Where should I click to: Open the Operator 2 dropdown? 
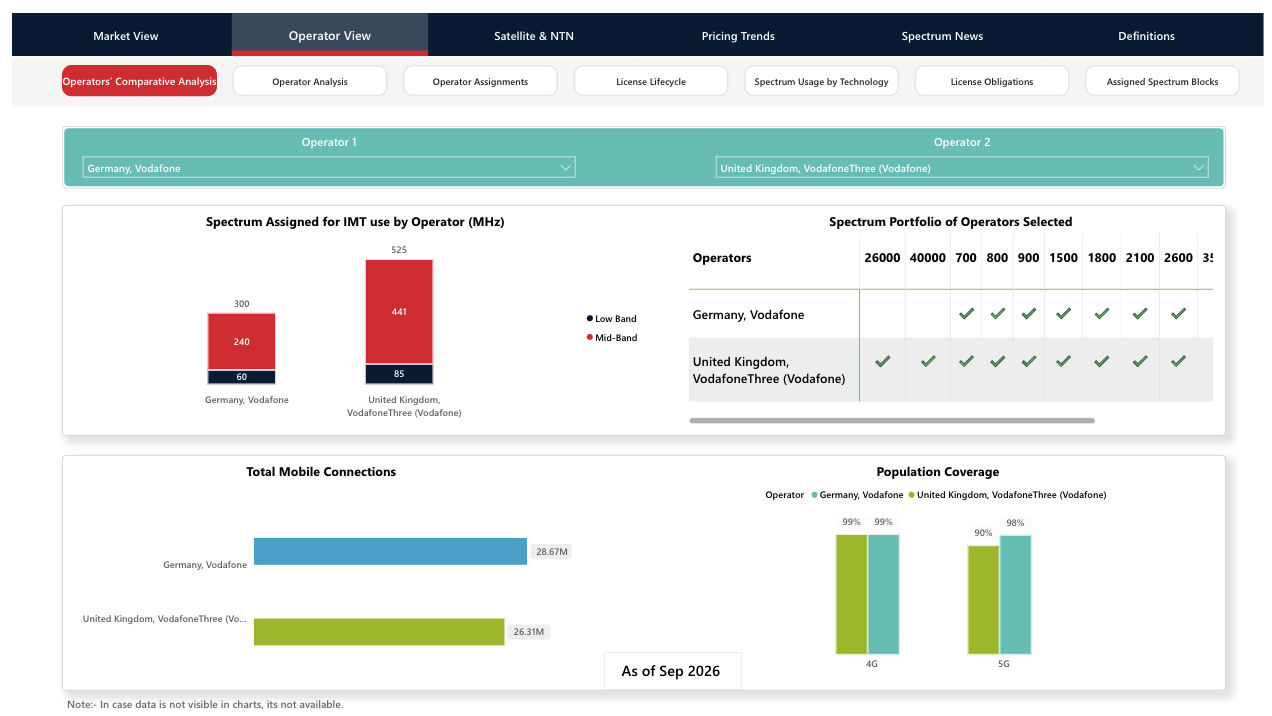962,168
